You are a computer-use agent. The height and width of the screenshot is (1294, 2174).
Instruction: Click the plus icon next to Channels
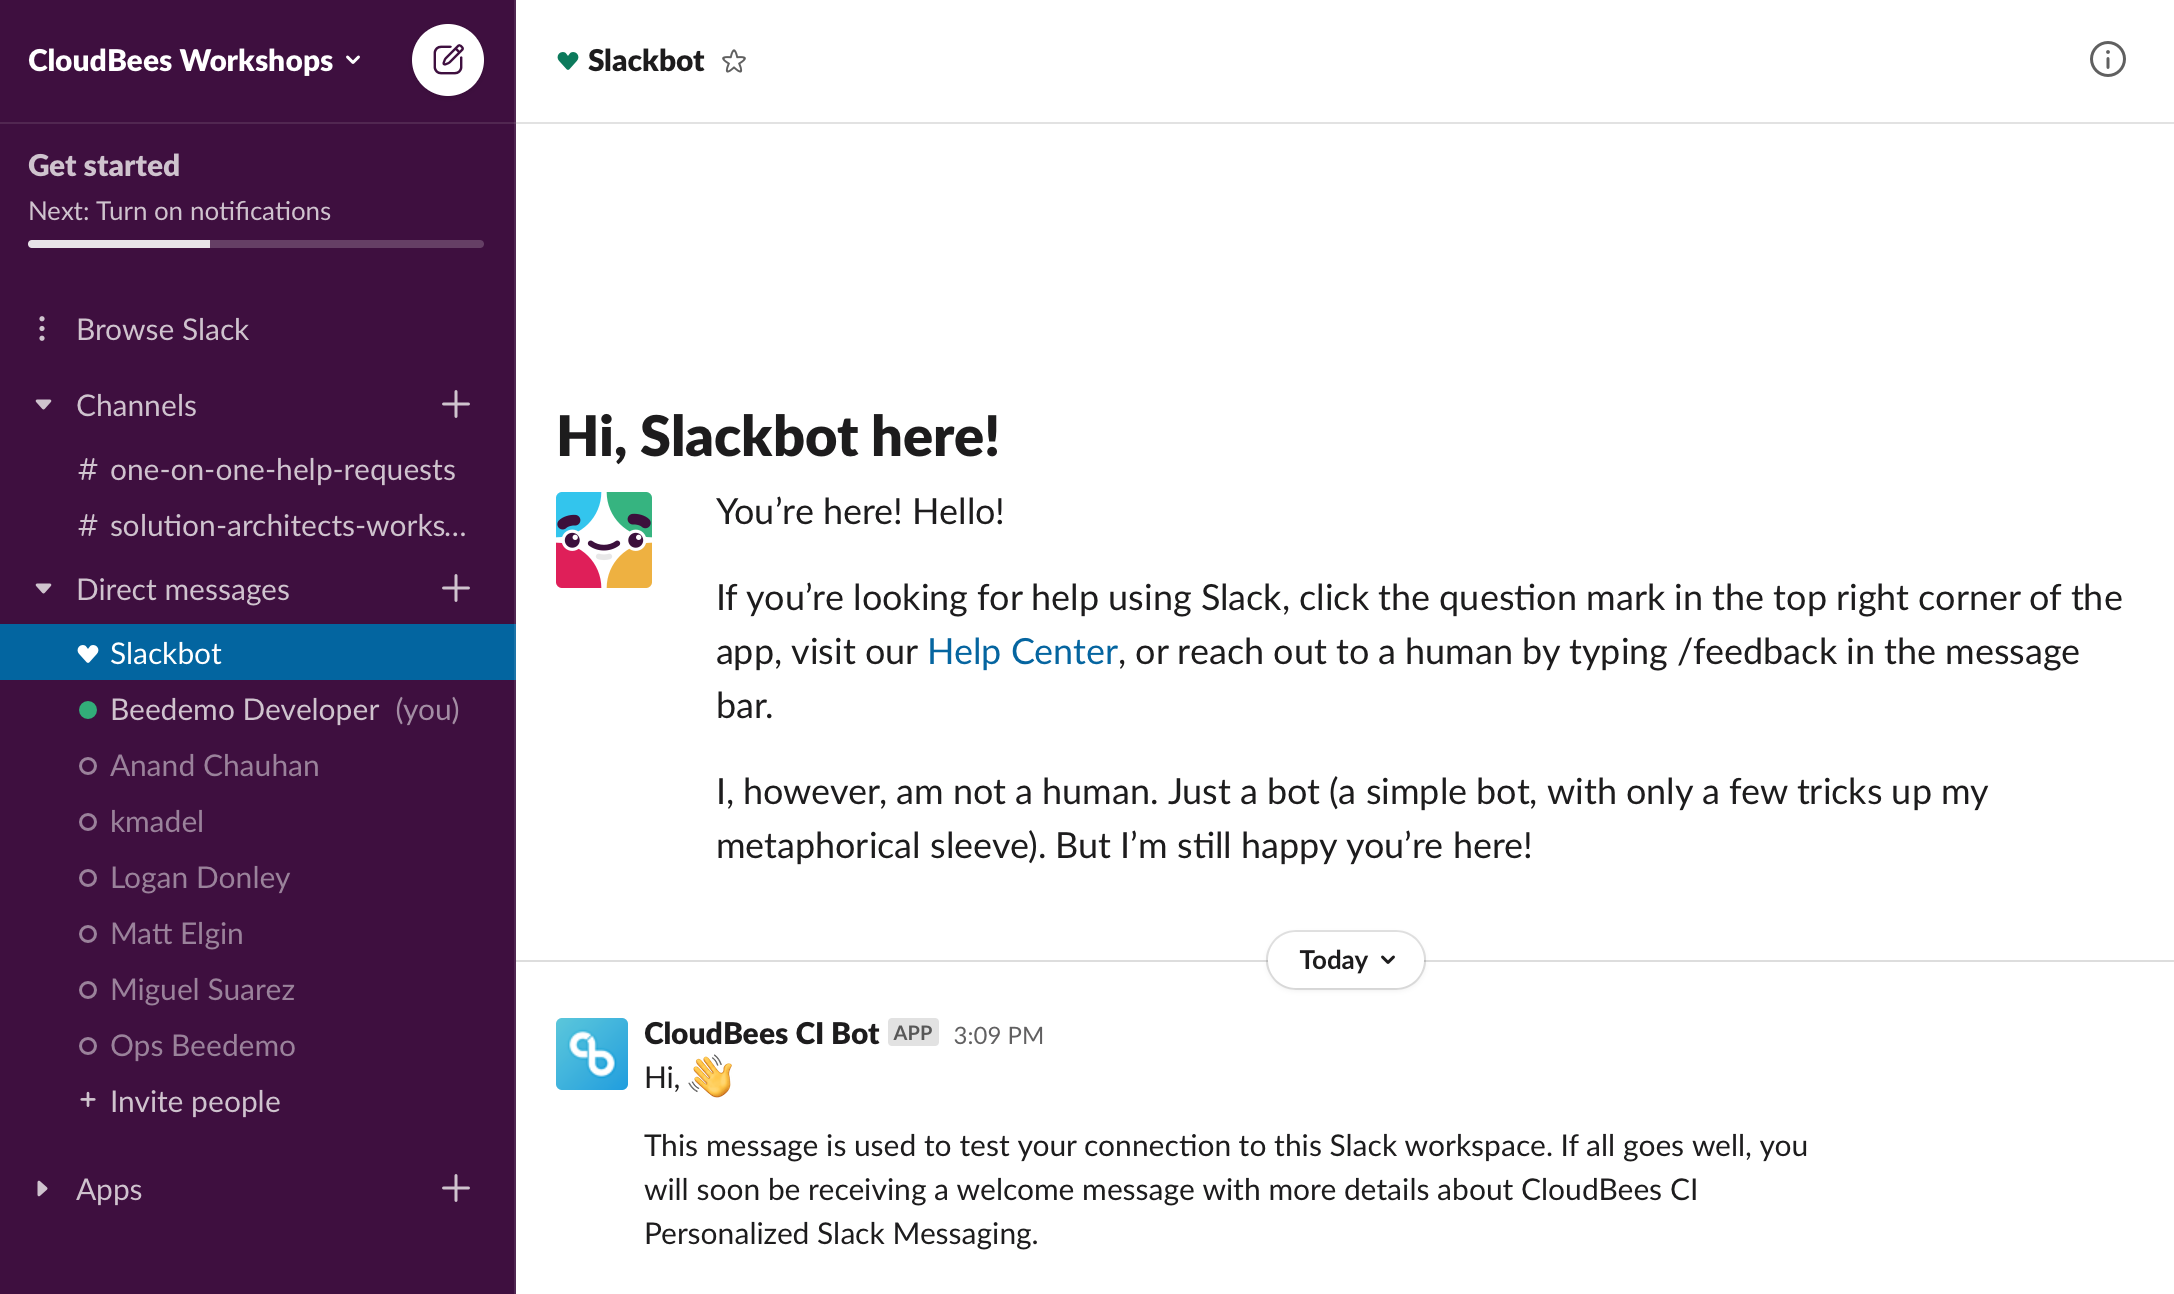[455, 404]
